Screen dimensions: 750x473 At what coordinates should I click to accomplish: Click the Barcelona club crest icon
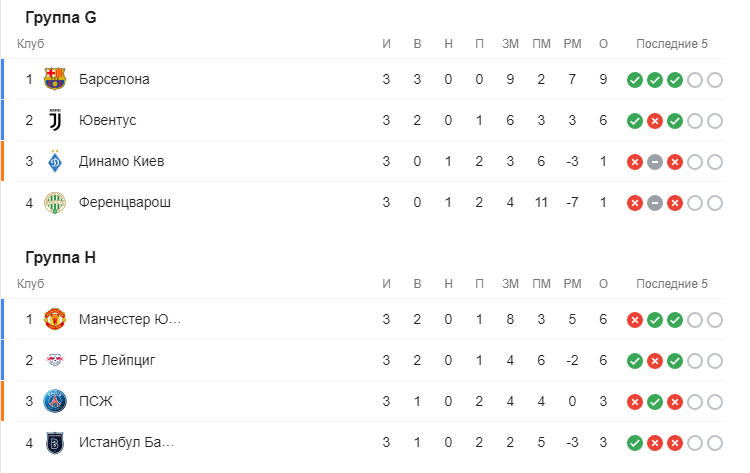[55, 79]
